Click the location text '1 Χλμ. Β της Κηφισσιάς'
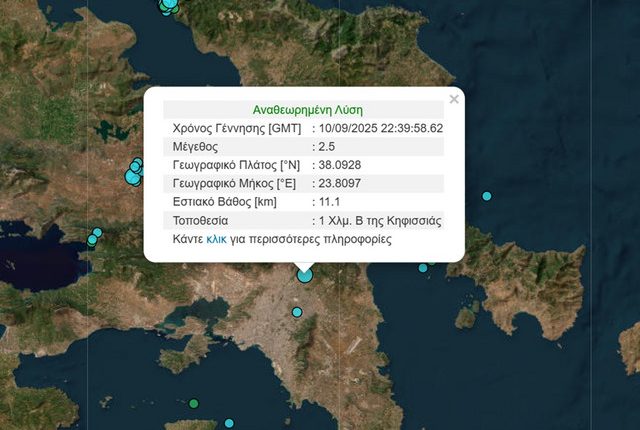The width and height of the screenshot is (640, 430). pyautogui.click(x=380, y=221)
